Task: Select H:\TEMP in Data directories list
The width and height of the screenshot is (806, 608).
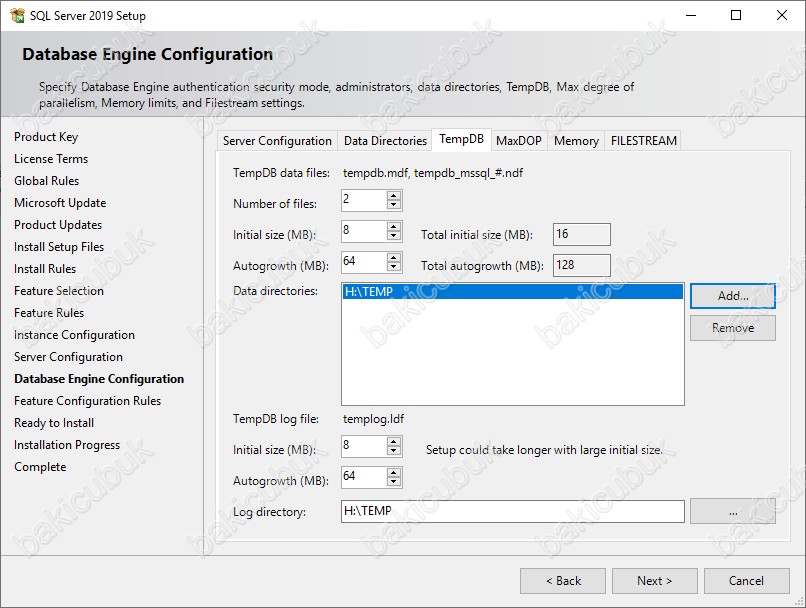Action: click(512, 292)
